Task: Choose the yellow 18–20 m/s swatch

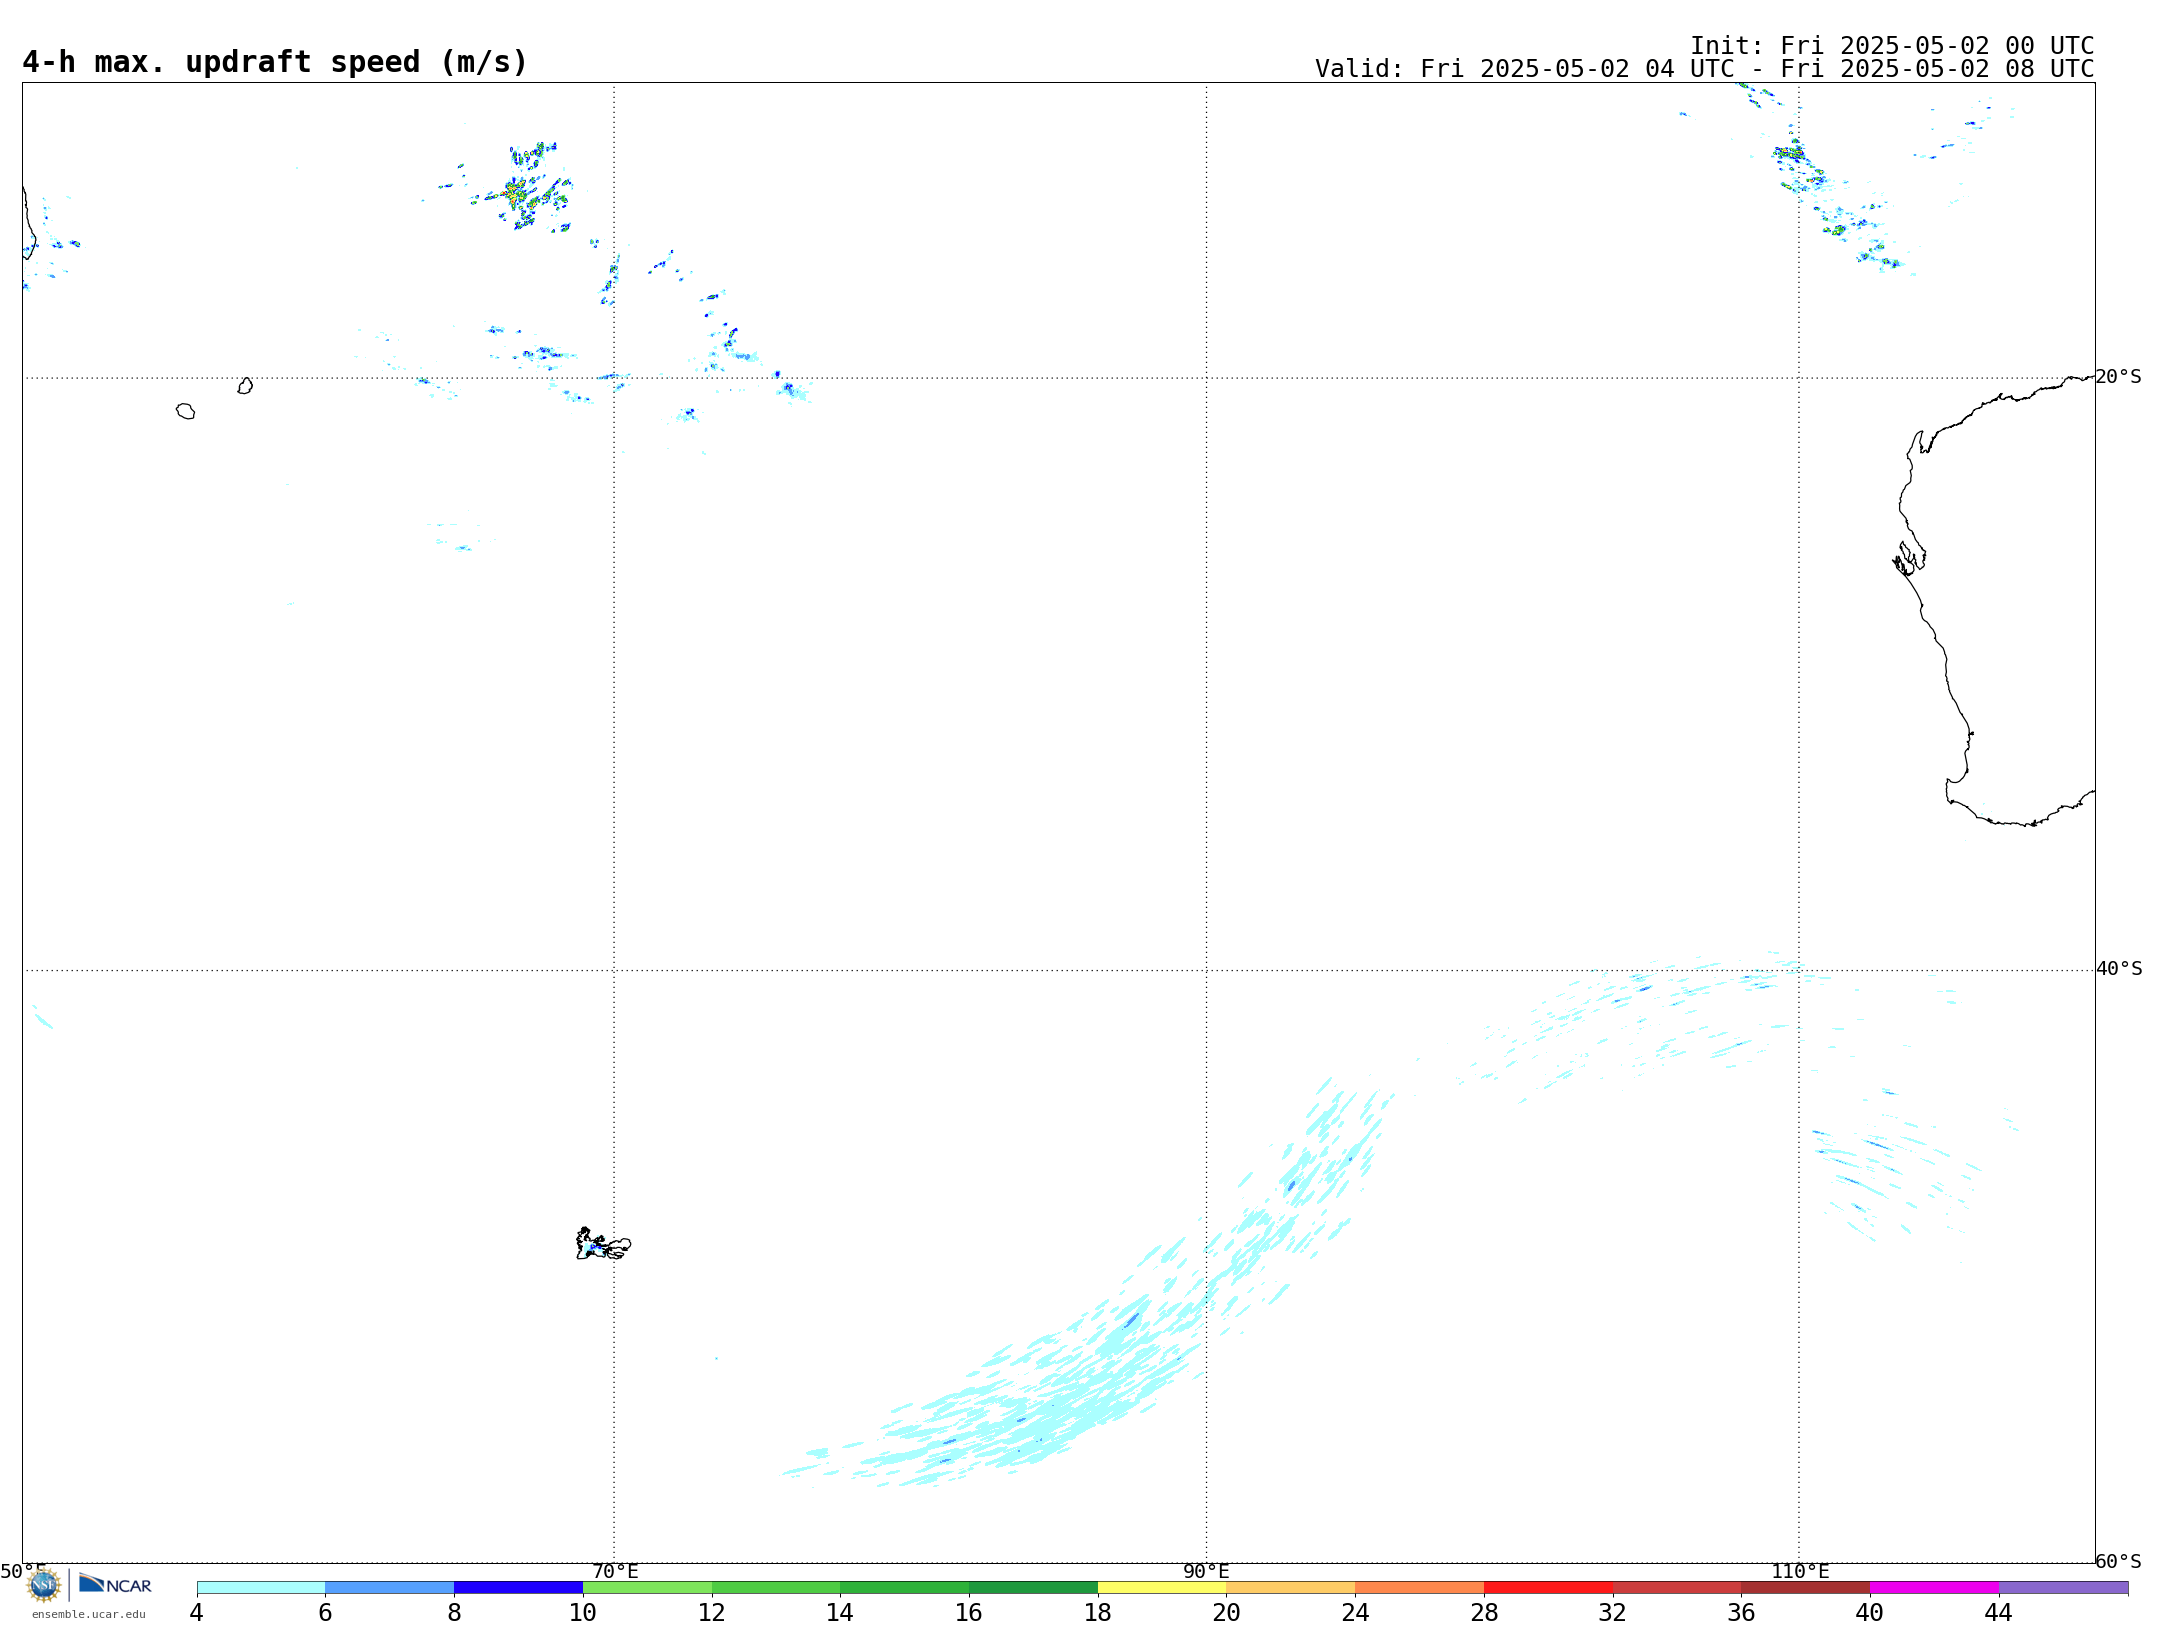Action: (1162, 1588)
